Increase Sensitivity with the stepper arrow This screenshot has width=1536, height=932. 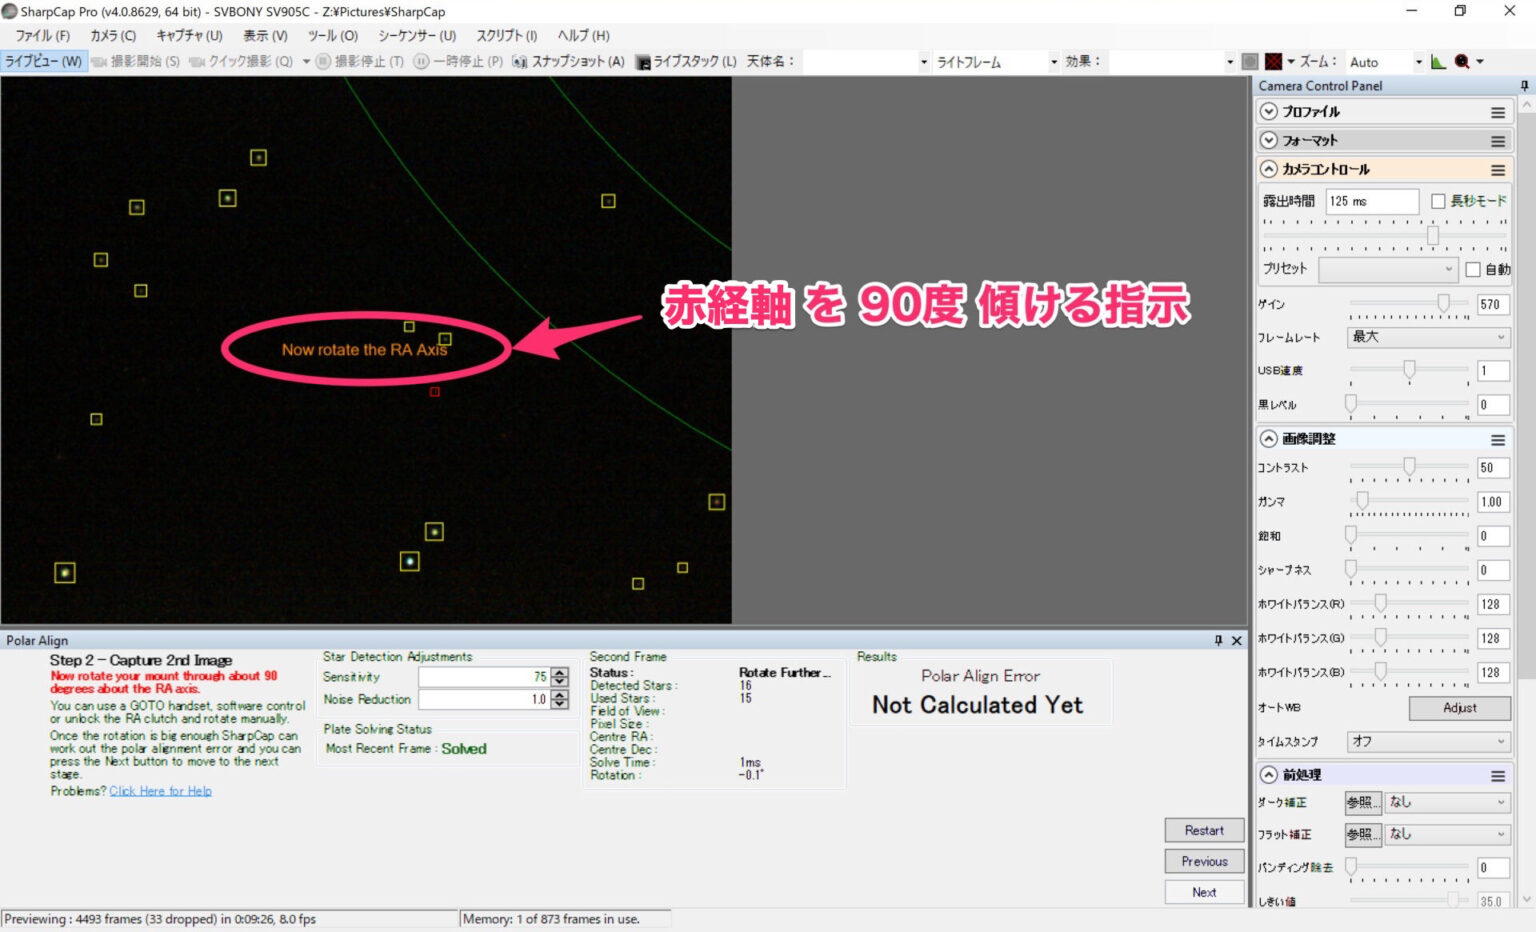[559, 673]
